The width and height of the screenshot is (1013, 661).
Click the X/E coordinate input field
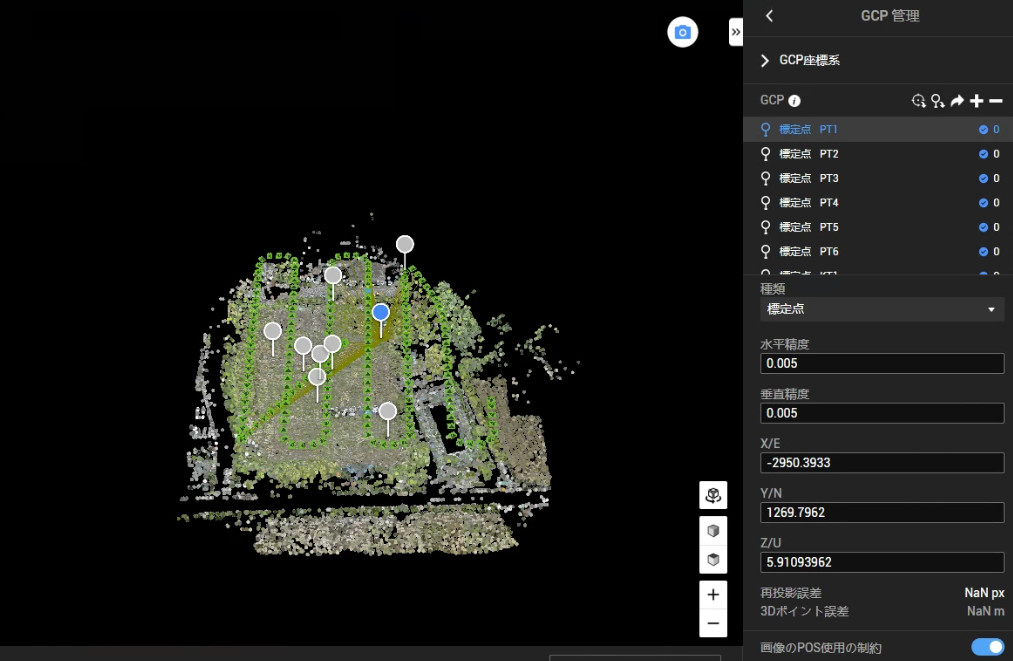point(881,463)
